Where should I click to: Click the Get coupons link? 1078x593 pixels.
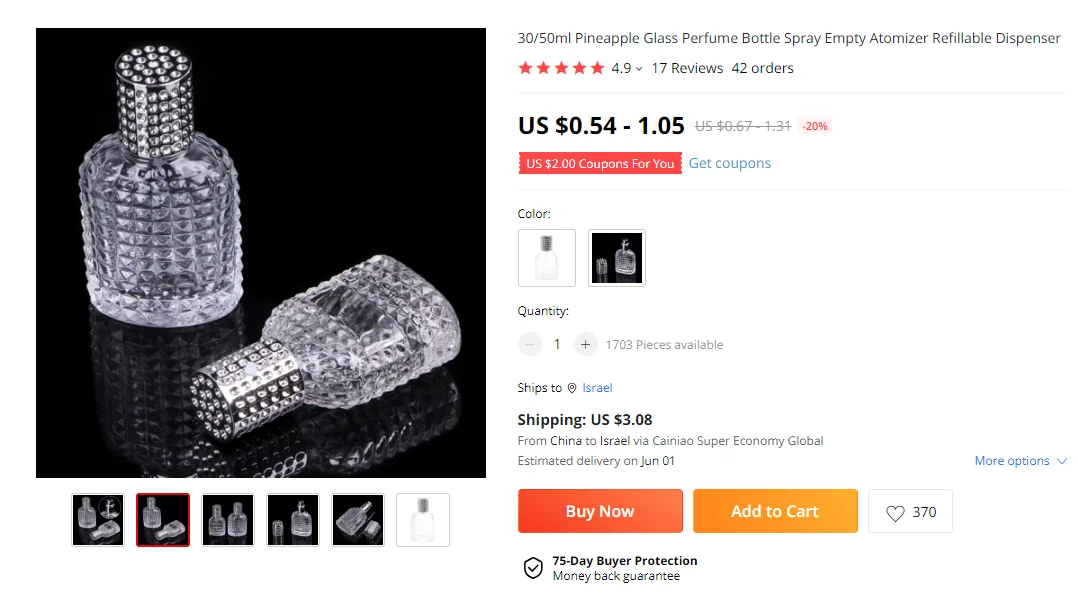point(729,163)
